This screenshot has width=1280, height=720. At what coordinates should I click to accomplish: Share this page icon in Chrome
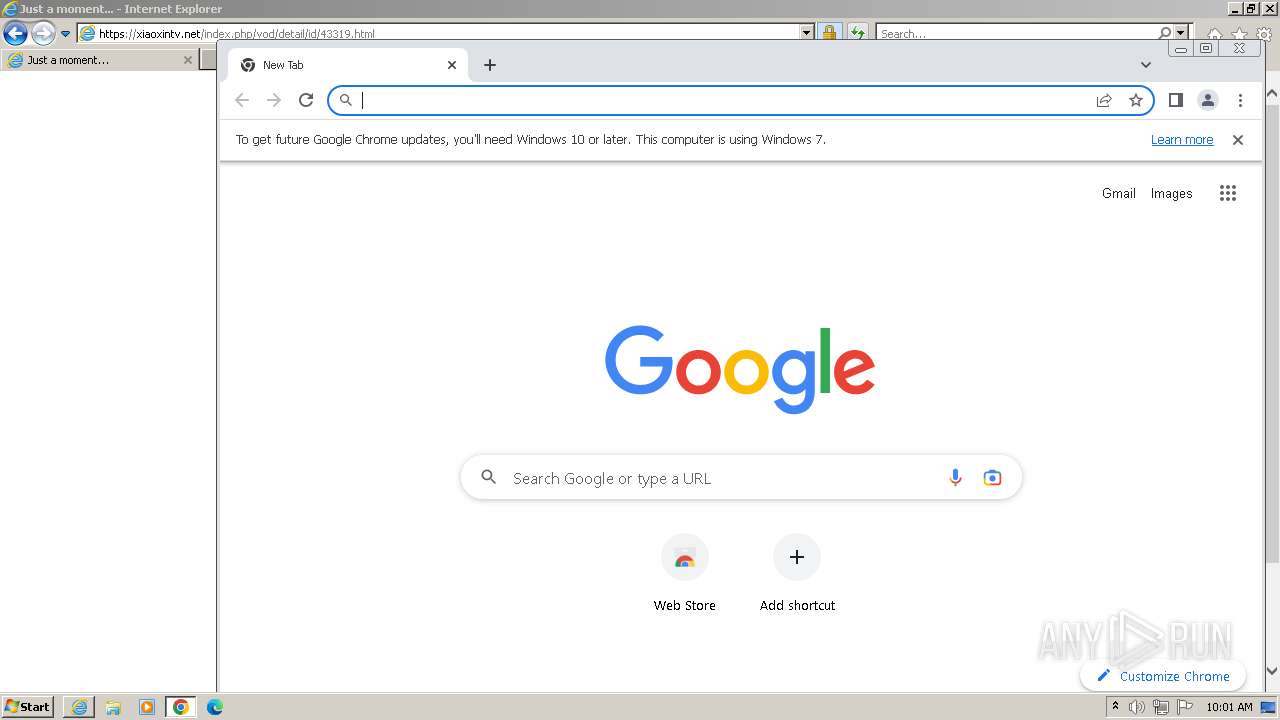(x=1104, y=100)
